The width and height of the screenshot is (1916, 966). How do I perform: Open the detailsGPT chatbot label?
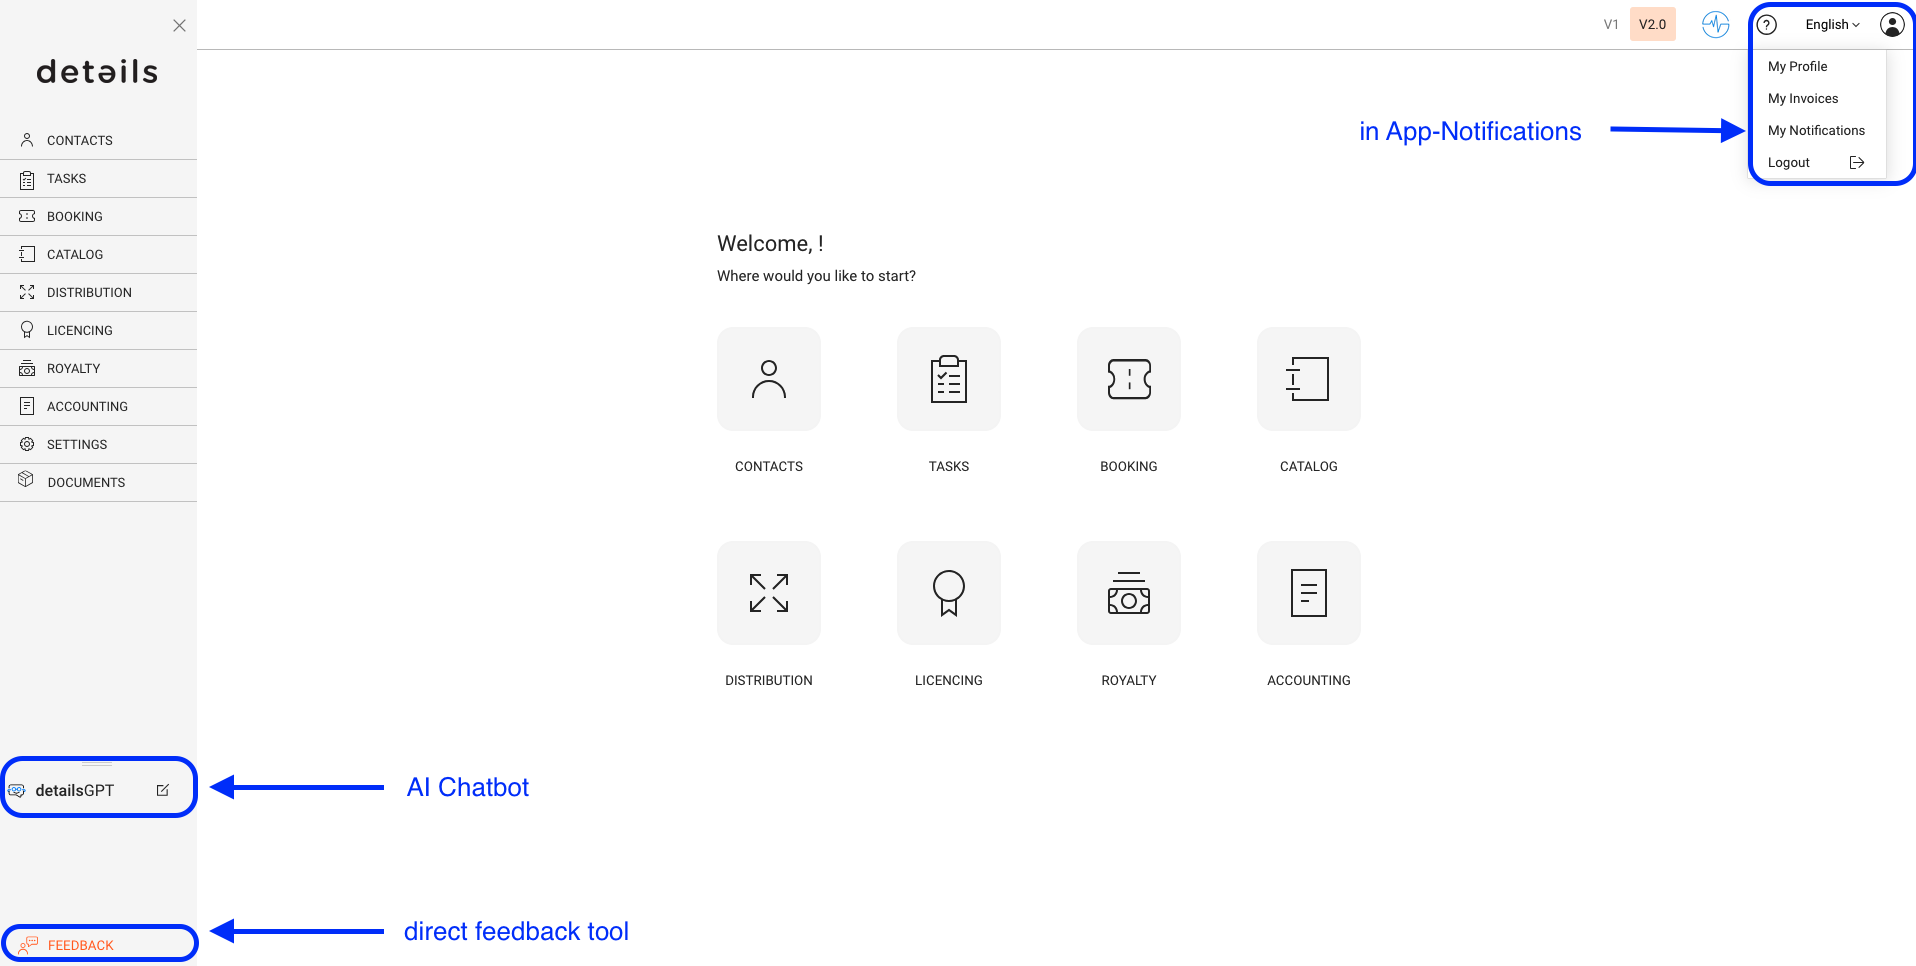[75, 790]
